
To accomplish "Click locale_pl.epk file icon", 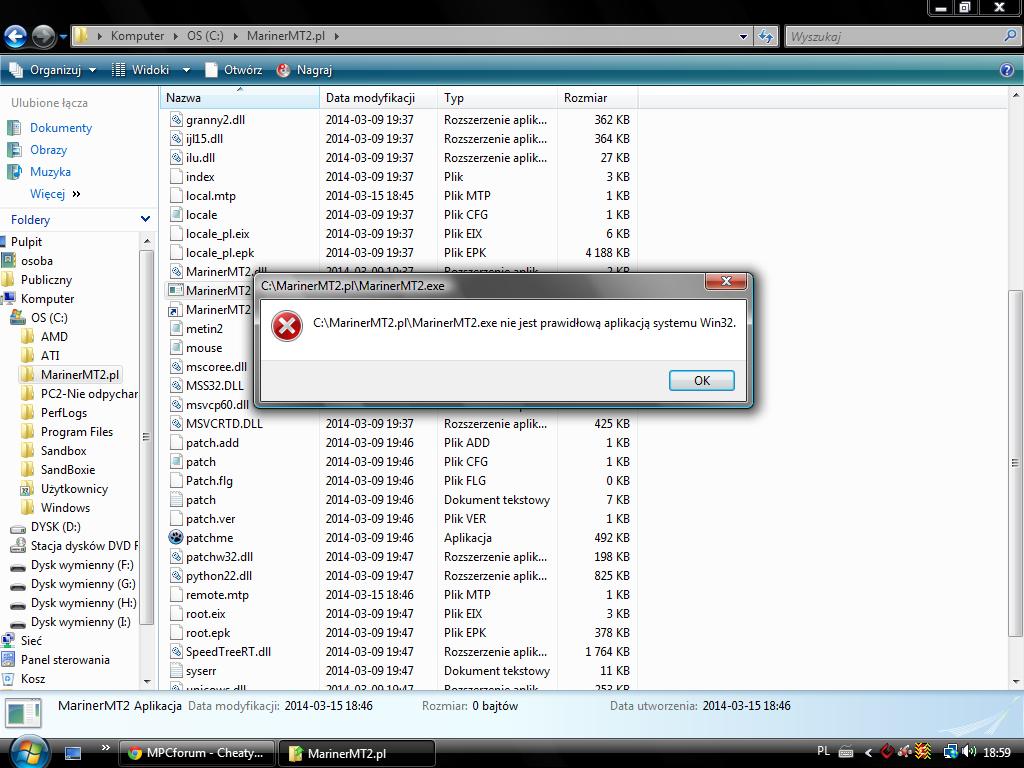I will point(176,253).
